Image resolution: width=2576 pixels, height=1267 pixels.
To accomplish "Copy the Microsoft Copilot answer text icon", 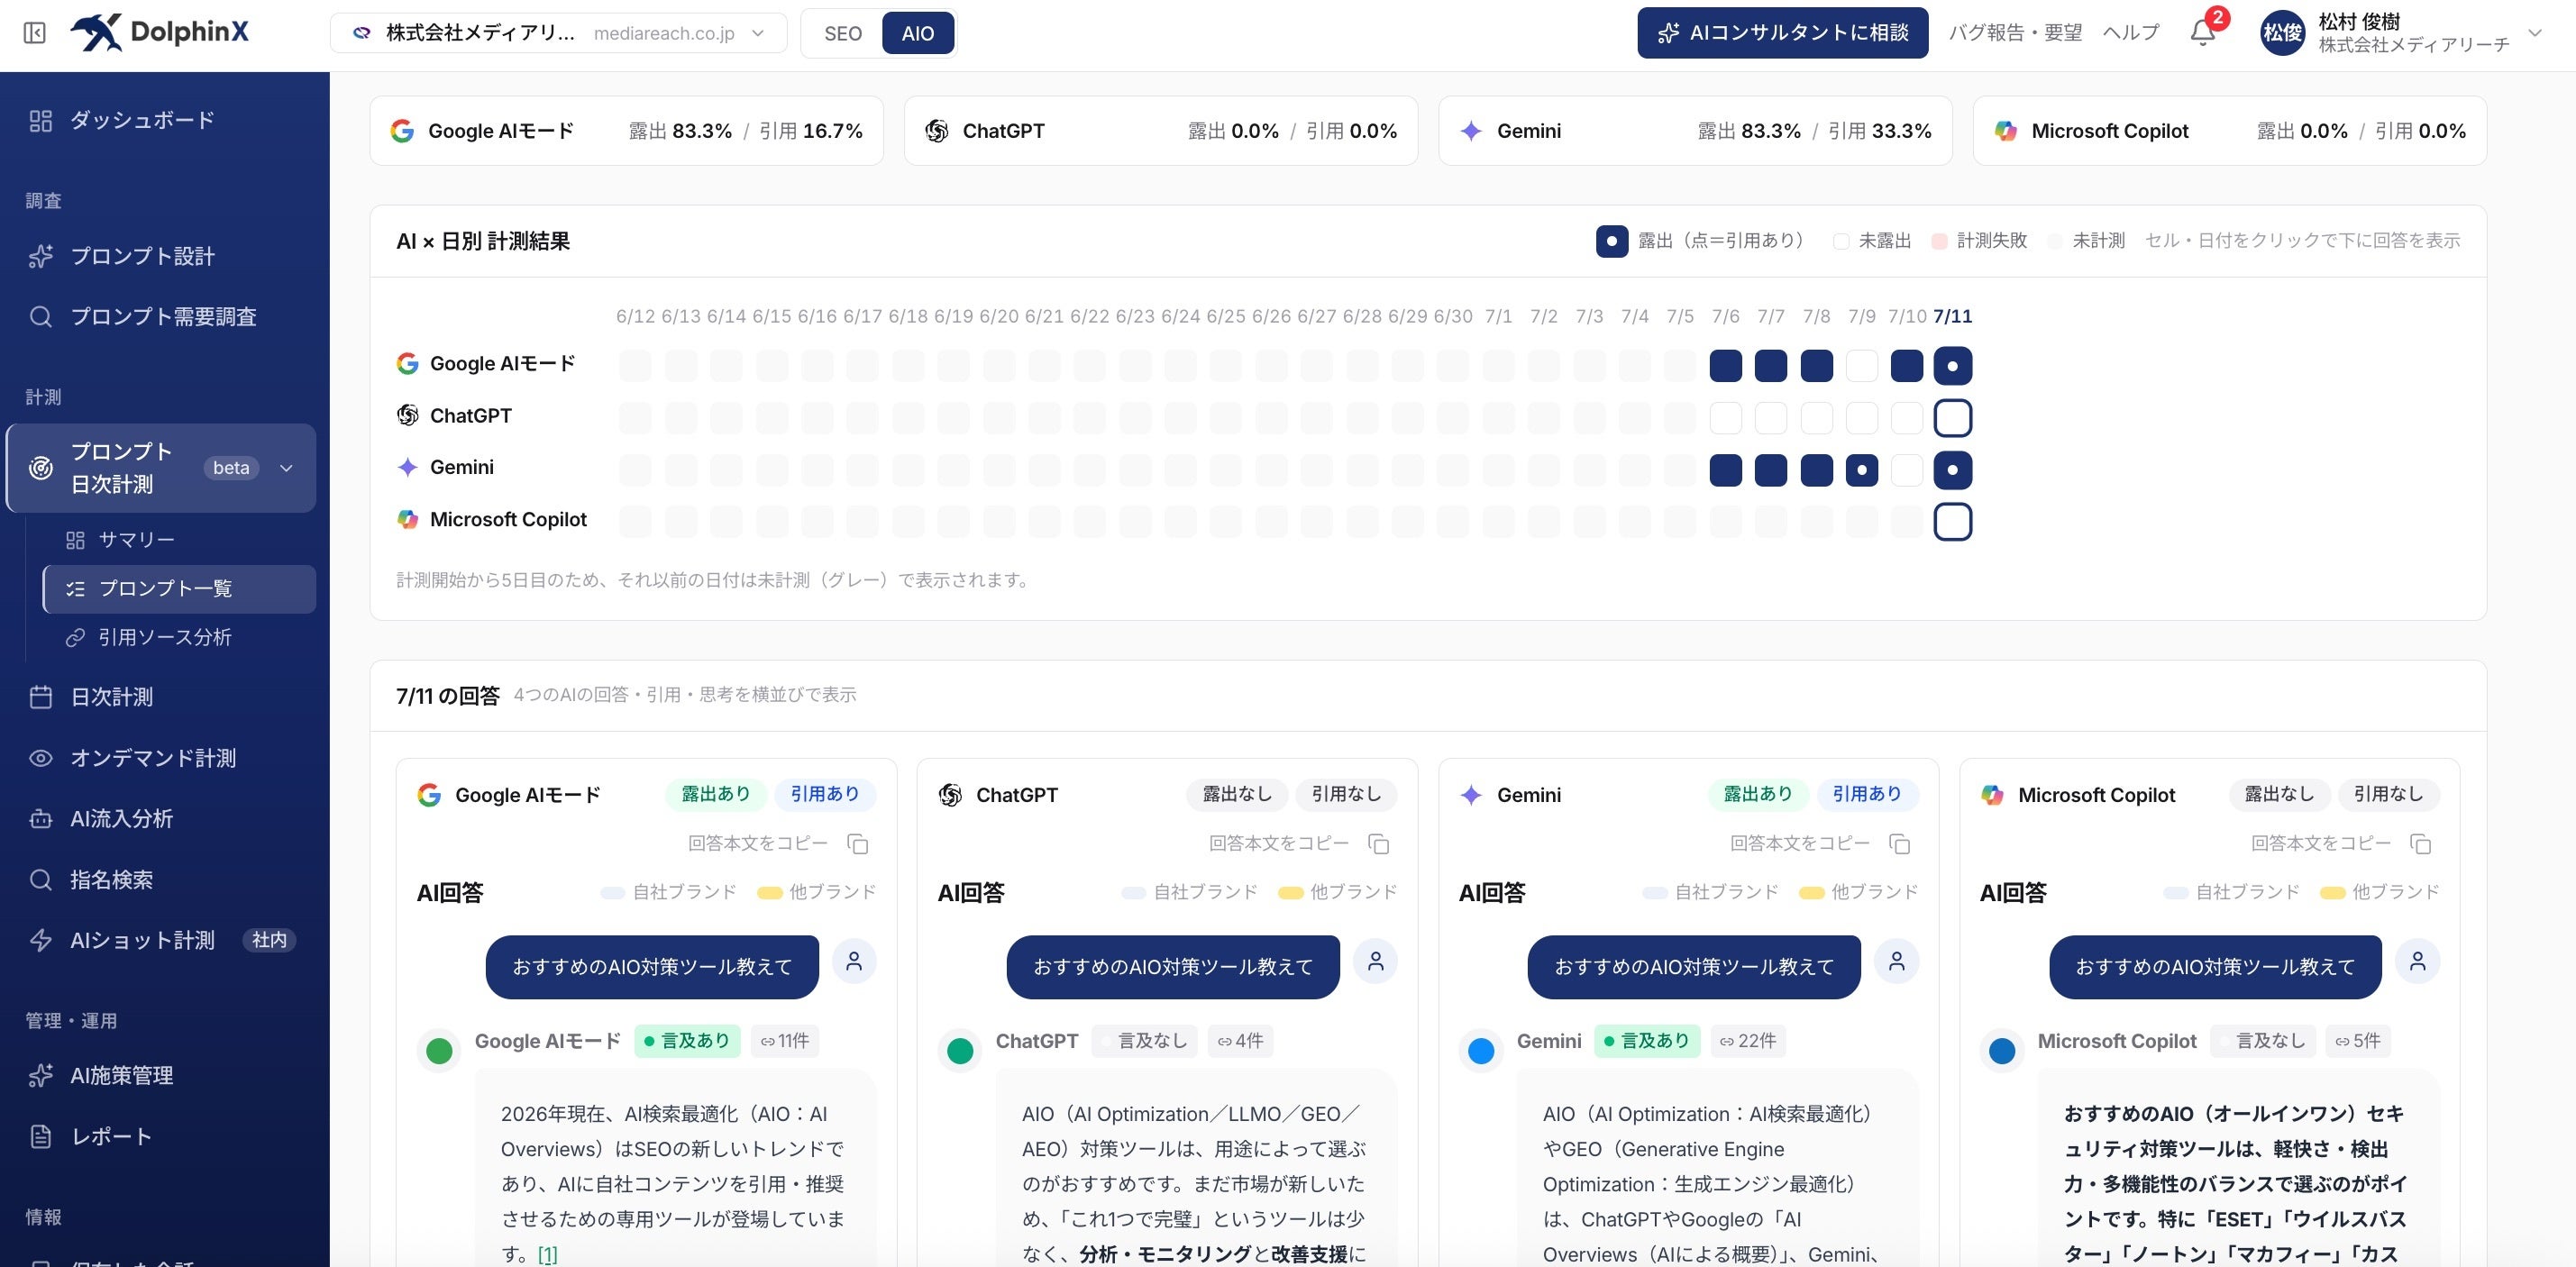I will (2420, 844).
